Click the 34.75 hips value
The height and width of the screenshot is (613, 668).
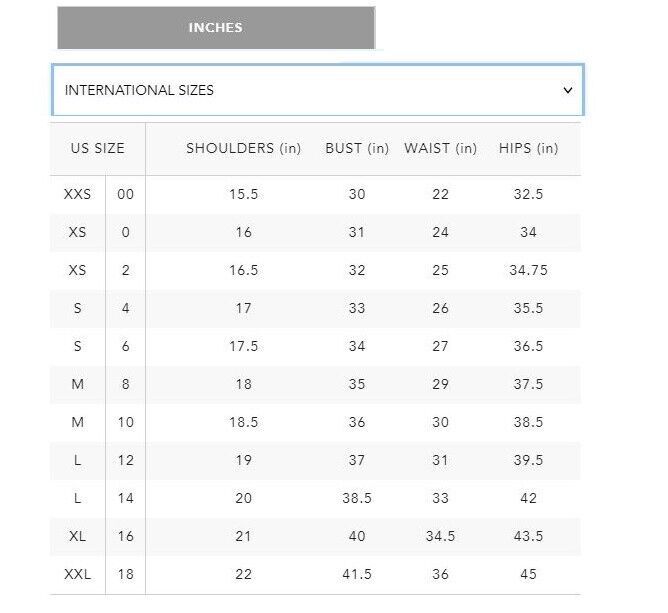tap(528, 270)
